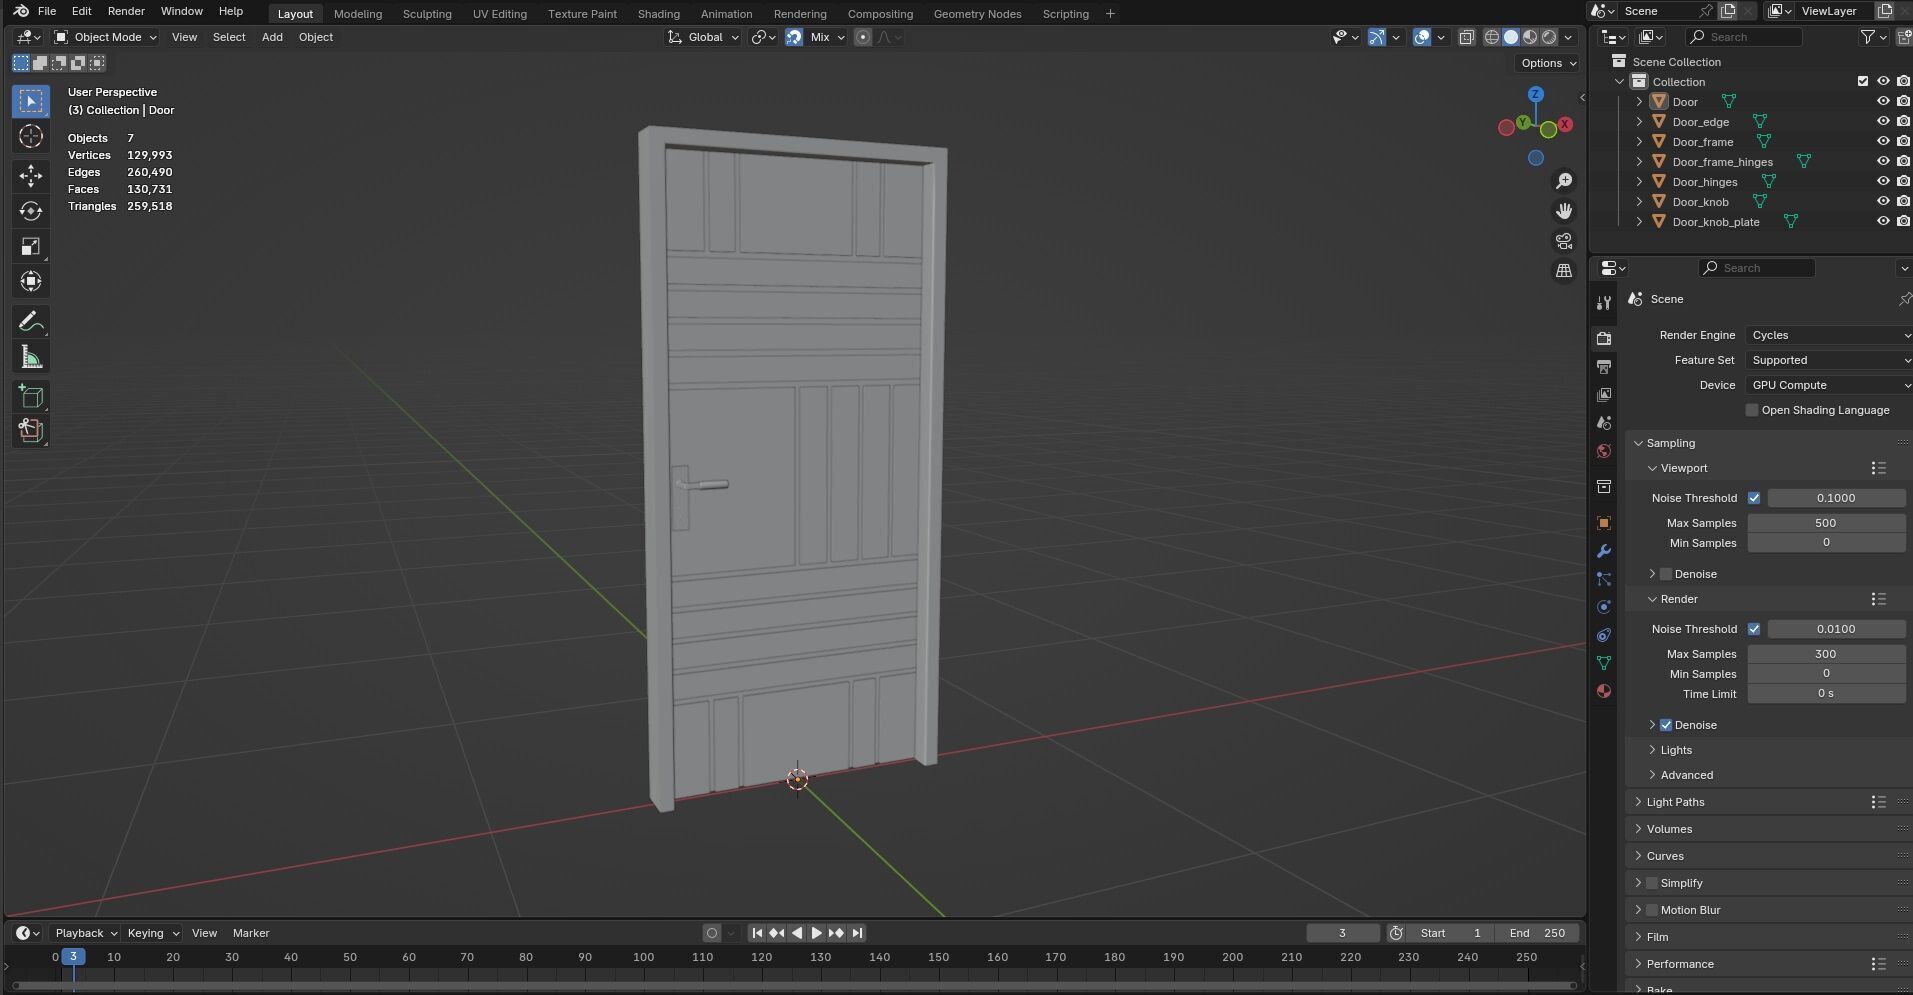This screenshot has height=995, width=1913.
Task: Play the animation forward
Action: point(816,933)
